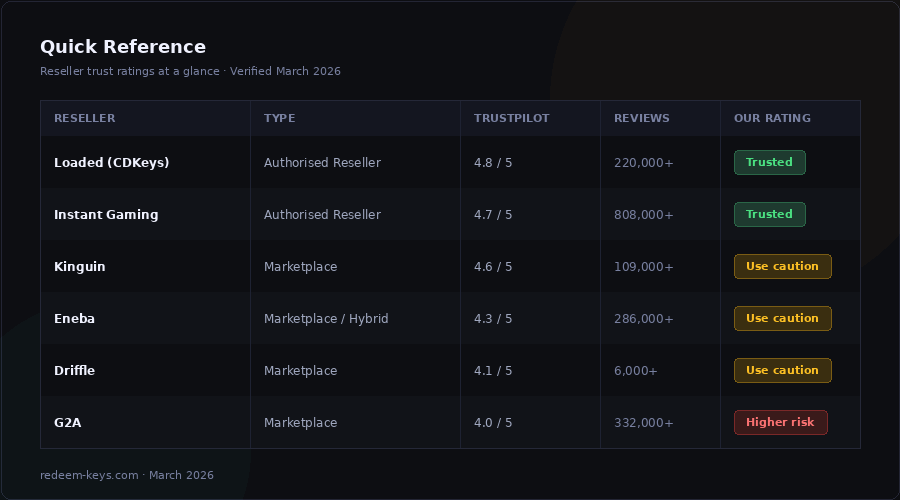Click the Our Rating column header
Viewport: 900px width, 500px height.
(772, 118)
